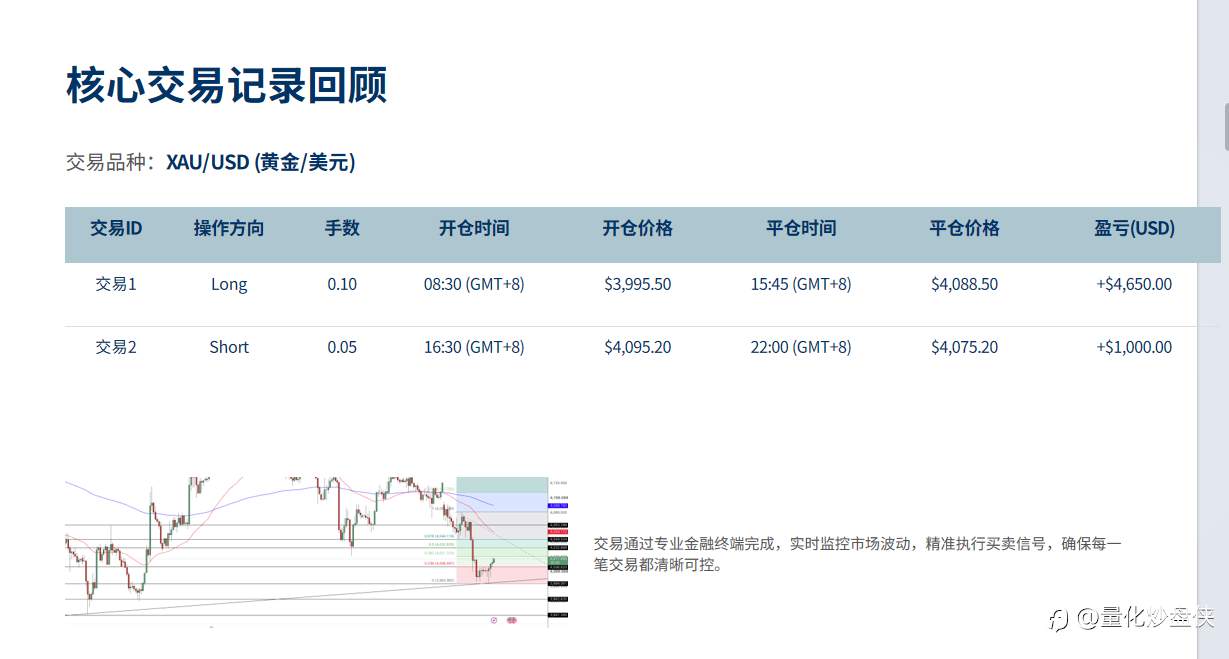This screenshot has width=1229, height=659.
Task: Click the Short direction cell
Action: tap(229, 347)
